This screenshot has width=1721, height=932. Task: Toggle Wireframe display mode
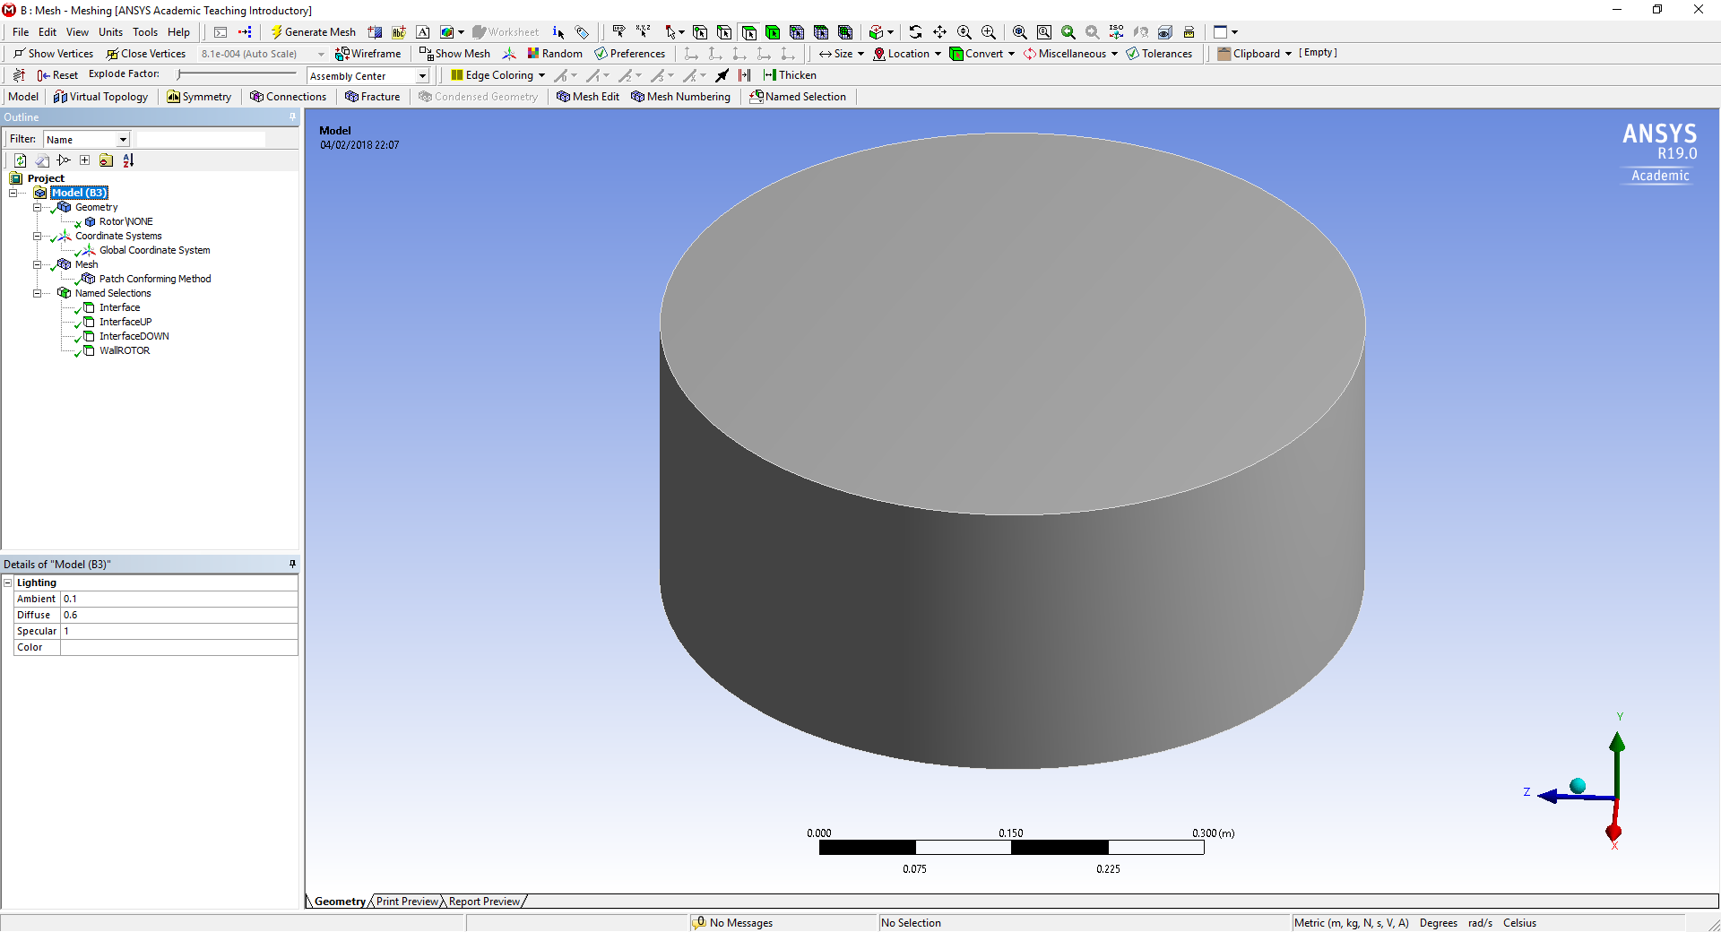point(368,54)
